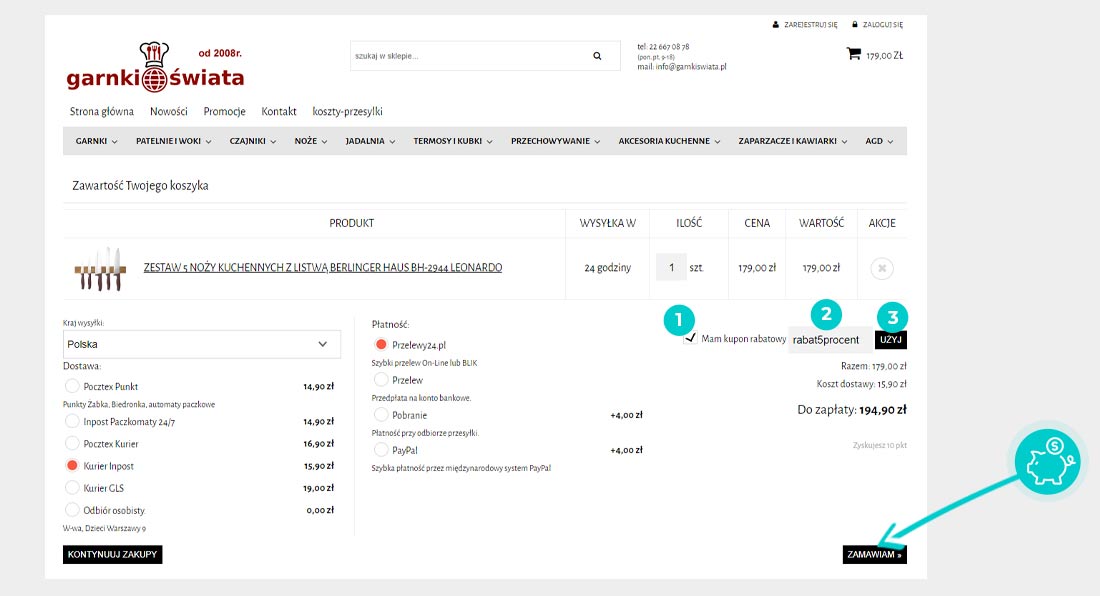Toggle 'Mam kupon rabatowy' checkbox

690,338
